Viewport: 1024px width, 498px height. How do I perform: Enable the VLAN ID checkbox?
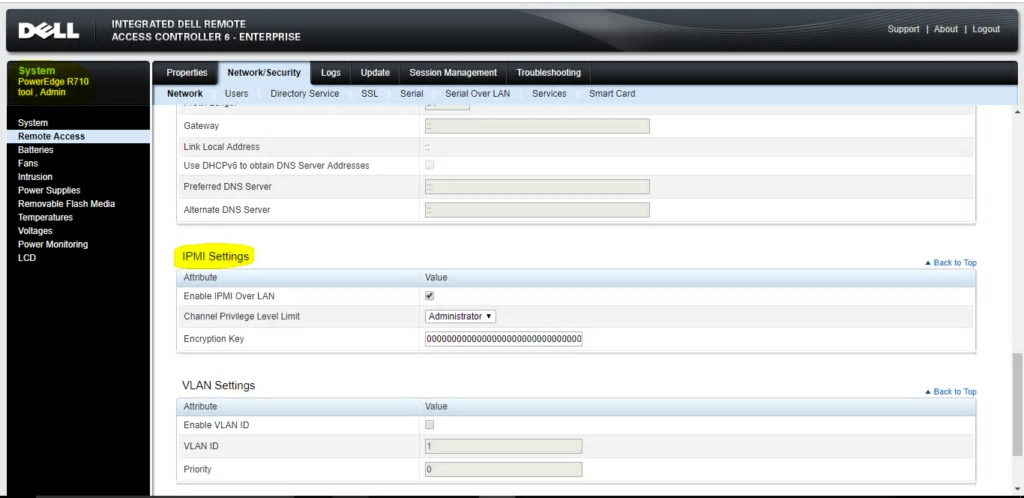pos(430,425)
